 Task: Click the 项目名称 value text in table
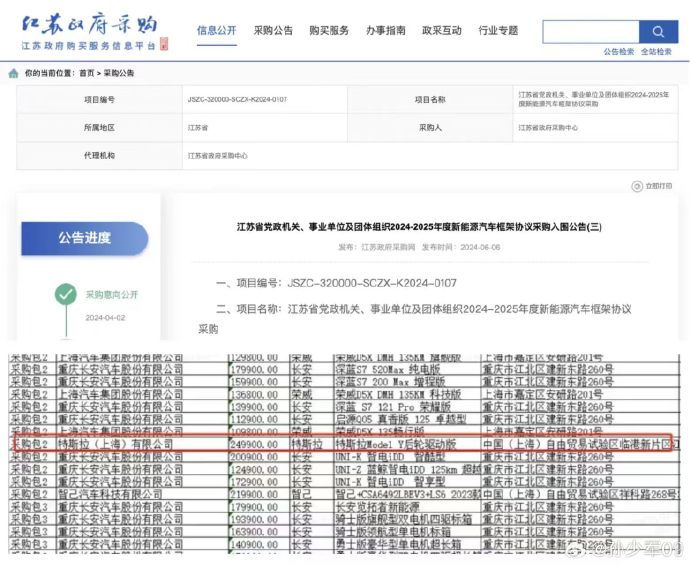tap(594, 99)
